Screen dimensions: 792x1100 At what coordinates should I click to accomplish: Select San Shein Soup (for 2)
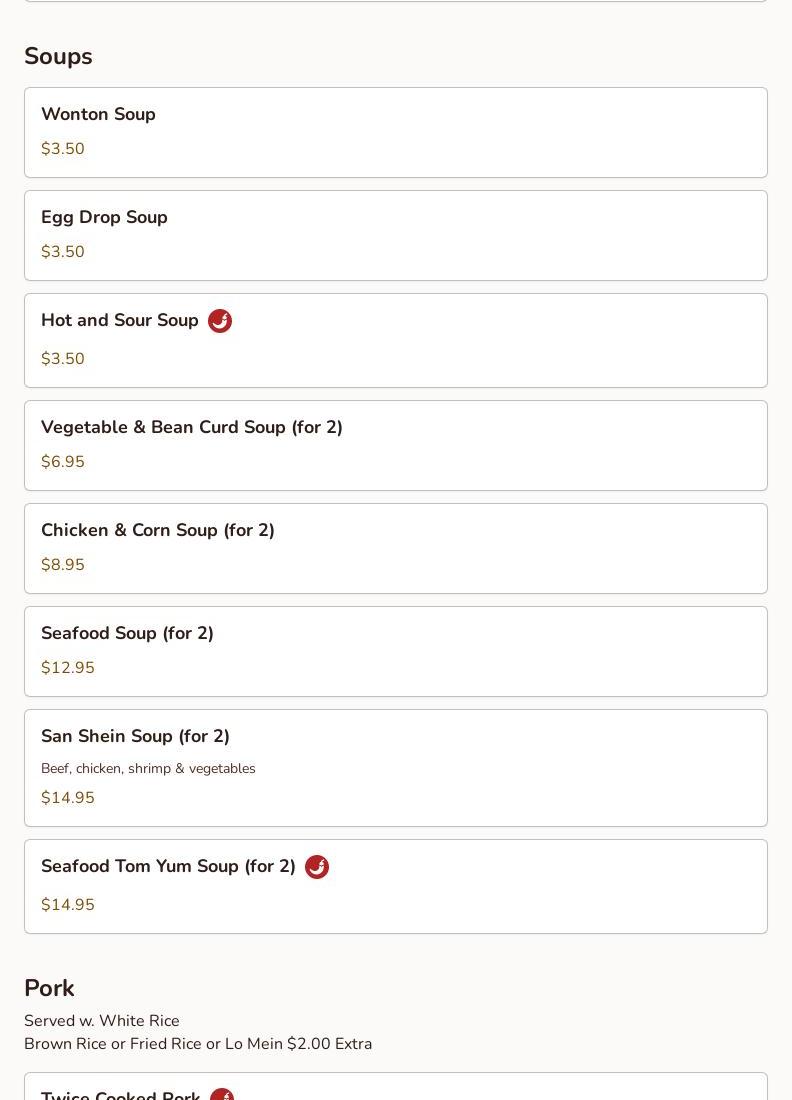[396, 768]
